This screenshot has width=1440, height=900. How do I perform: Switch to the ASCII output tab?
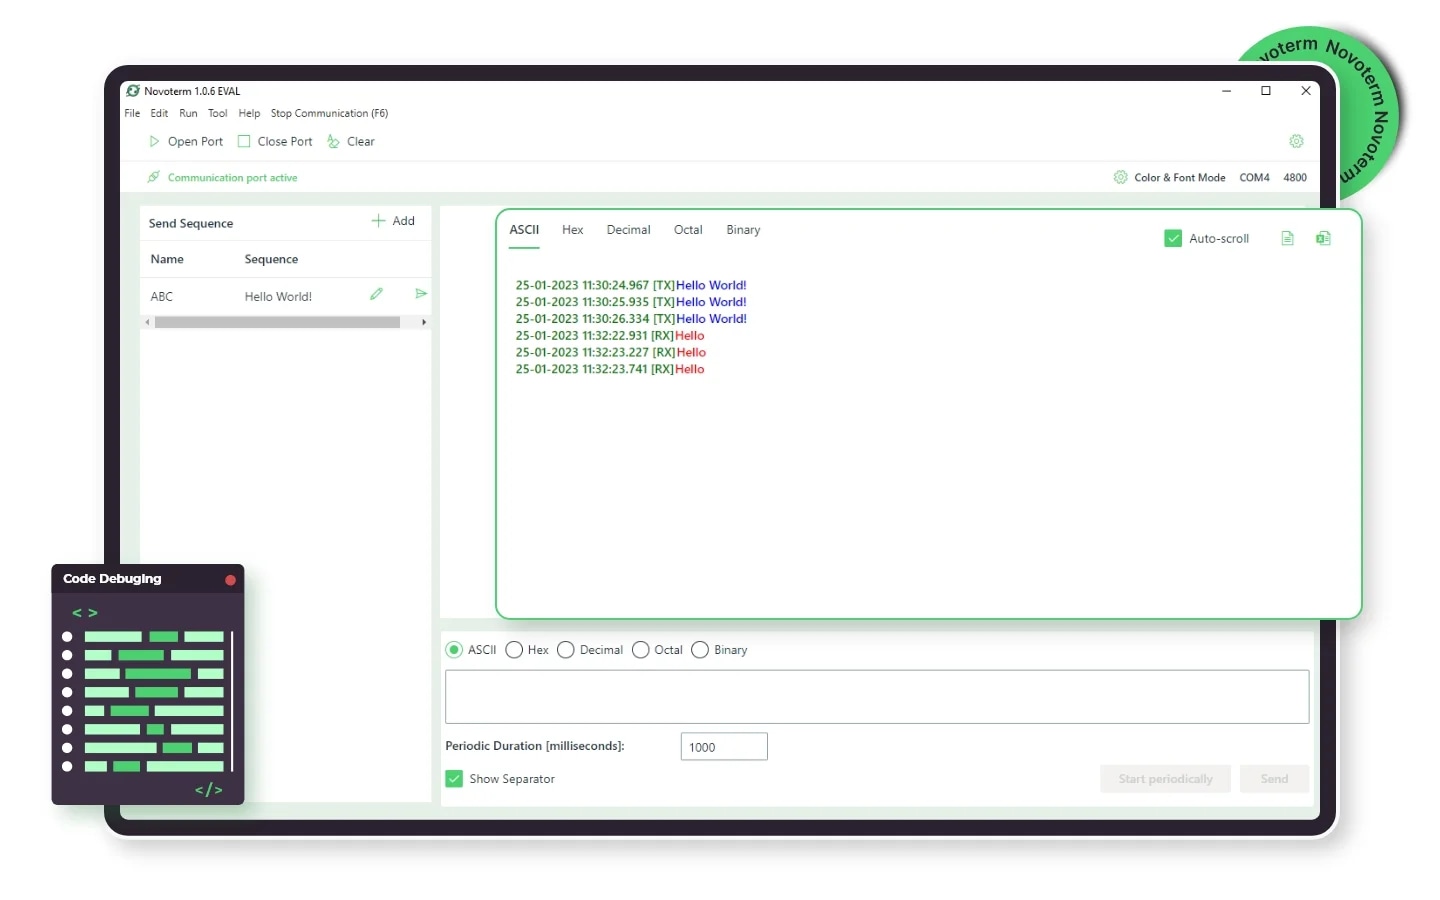click(x=524, y=230)
